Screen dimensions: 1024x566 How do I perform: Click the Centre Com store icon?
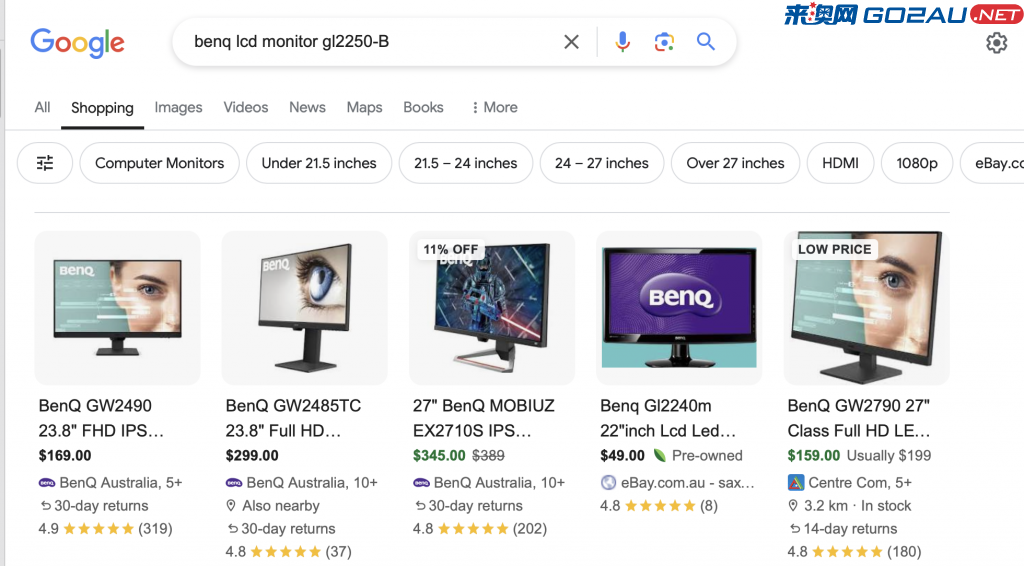(x=795, y=483)
